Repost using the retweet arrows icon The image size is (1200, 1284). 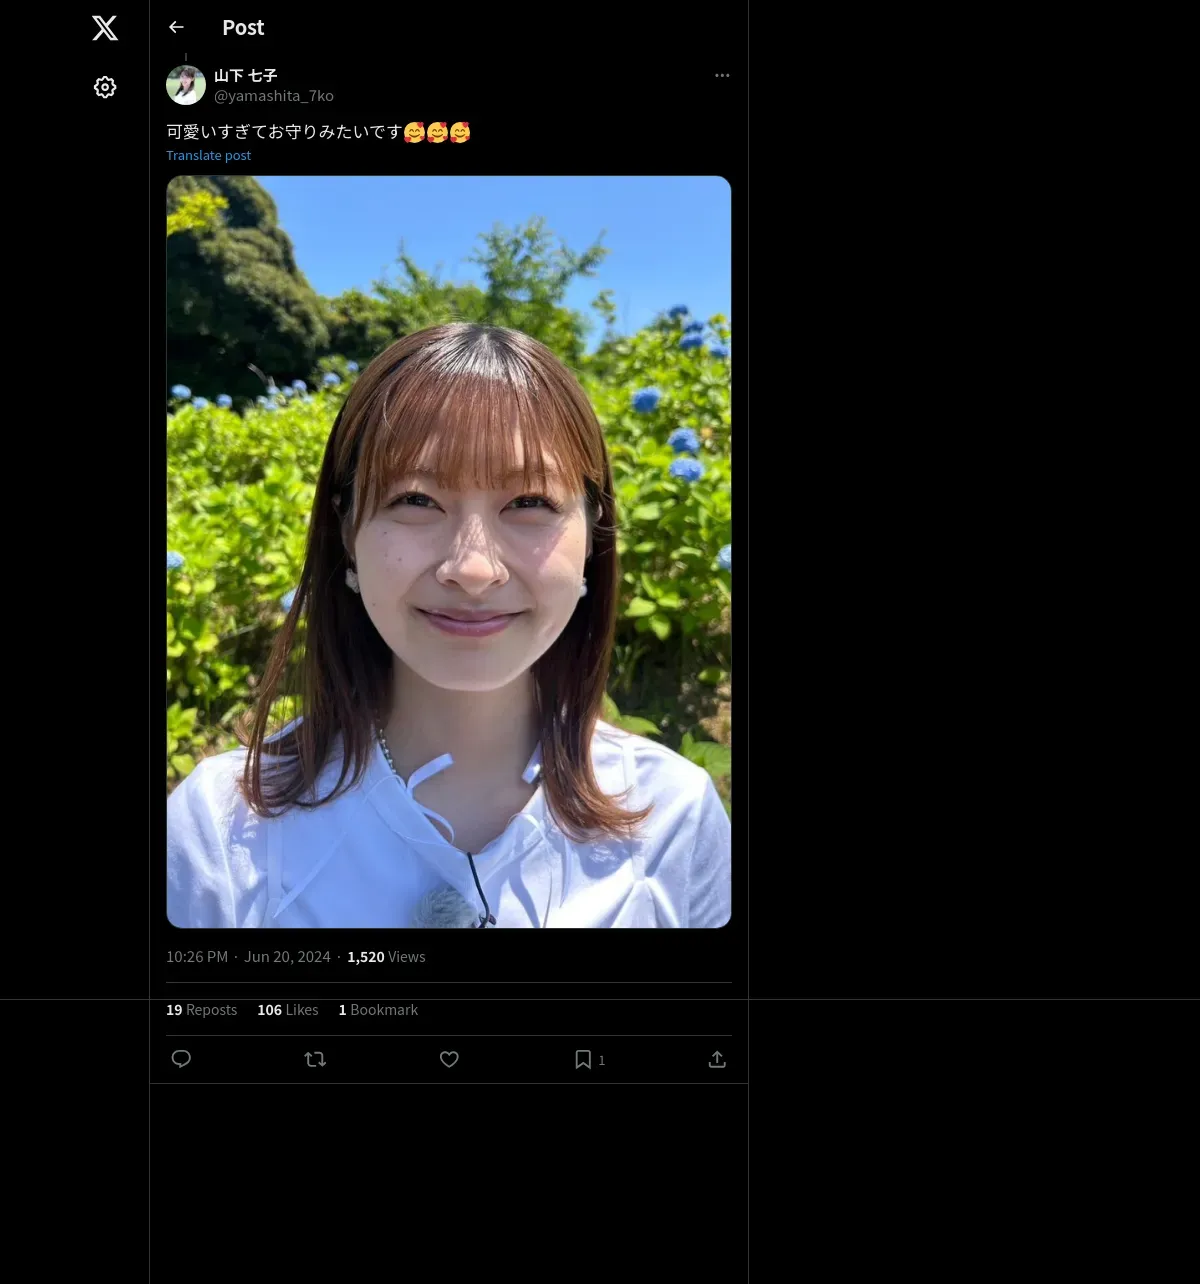pos(315,1059)
